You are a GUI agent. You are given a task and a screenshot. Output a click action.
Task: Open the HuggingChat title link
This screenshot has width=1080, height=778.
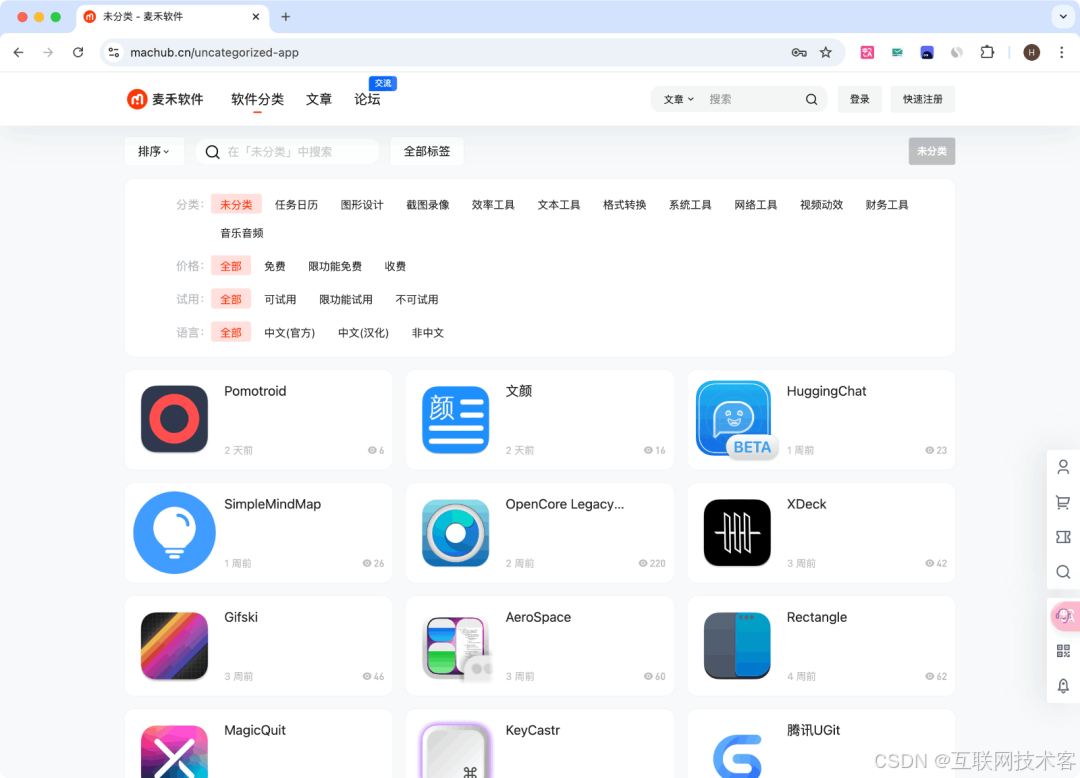(x=827, y=391)
